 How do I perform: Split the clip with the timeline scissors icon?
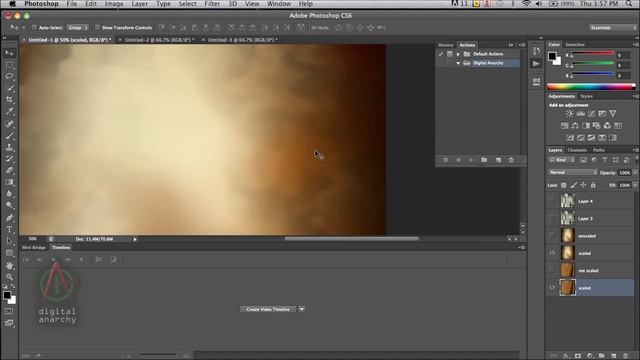99,260
